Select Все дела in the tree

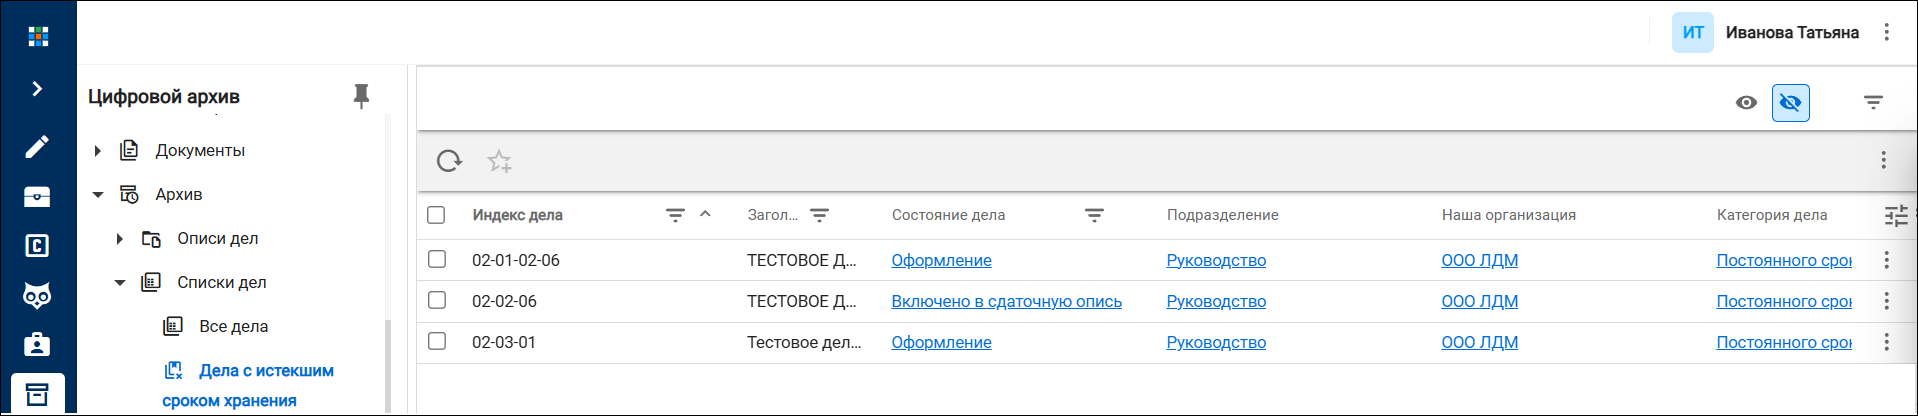pyautogui.click(x=233, y=326)
